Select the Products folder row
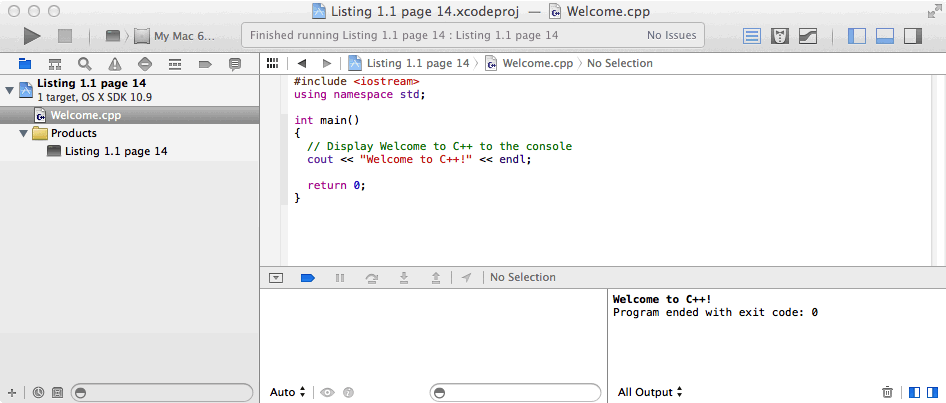This screenshot has width=946, height=403. pos(130,133)
